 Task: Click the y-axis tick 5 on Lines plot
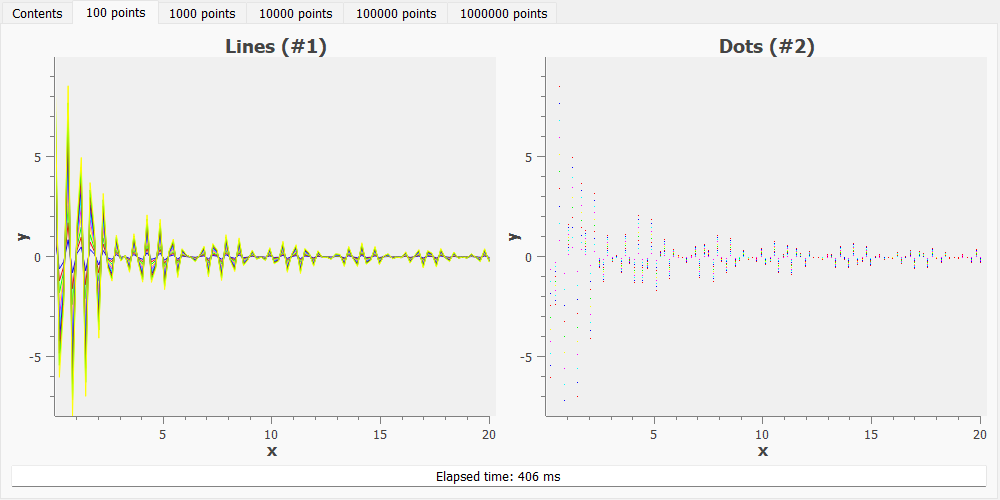click(x=37, y=157)
